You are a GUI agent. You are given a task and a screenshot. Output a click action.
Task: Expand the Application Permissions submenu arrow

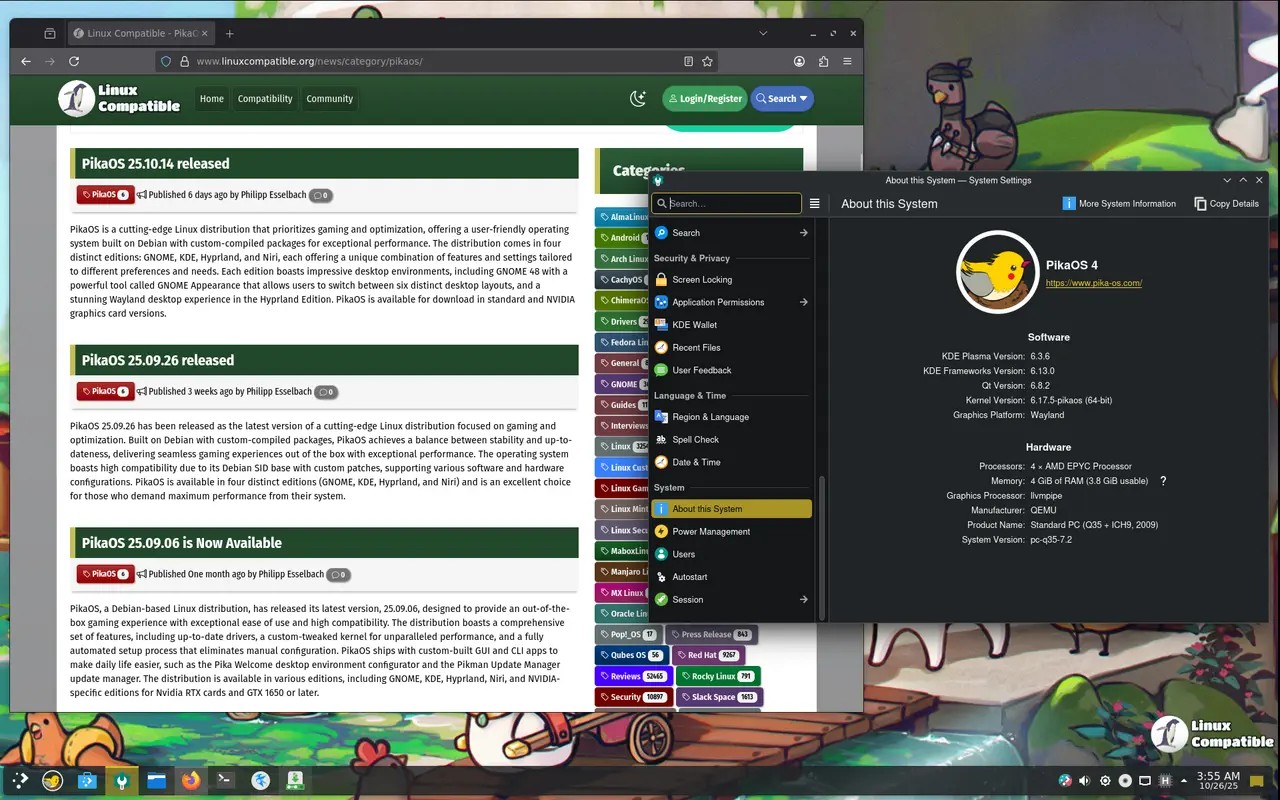pos(803,302)
